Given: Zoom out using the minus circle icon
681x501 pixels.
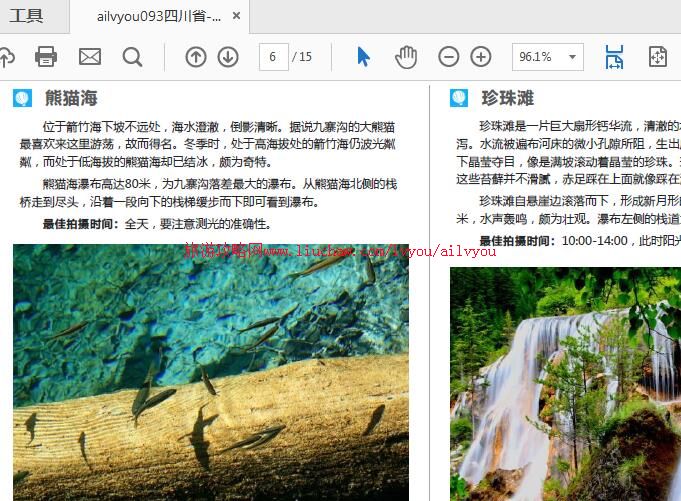Looking at the screenshot, I should 449,57.
